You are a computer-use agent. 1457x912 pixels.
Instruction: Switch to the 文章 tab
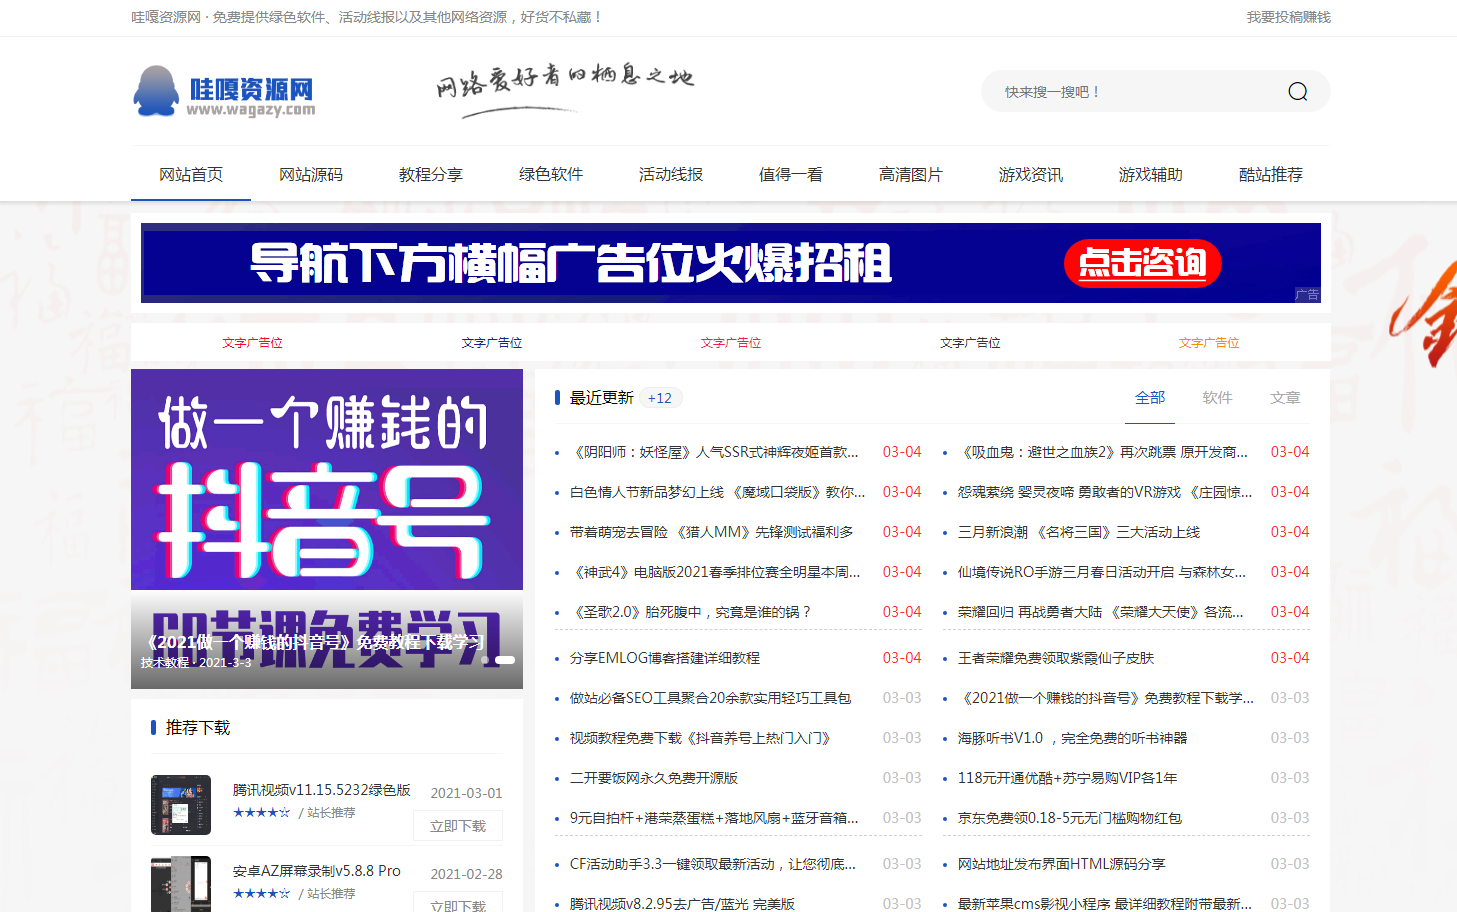[1285, 398]
